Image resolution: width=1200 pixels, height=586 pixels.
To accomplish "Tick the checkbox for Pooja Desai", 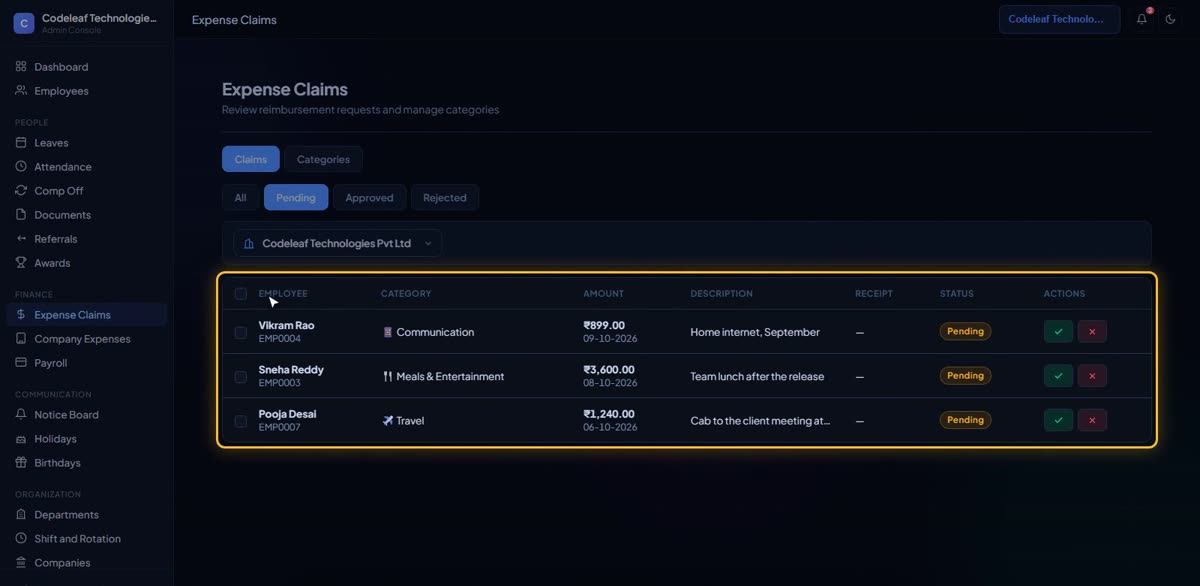I will pos(241,421).
